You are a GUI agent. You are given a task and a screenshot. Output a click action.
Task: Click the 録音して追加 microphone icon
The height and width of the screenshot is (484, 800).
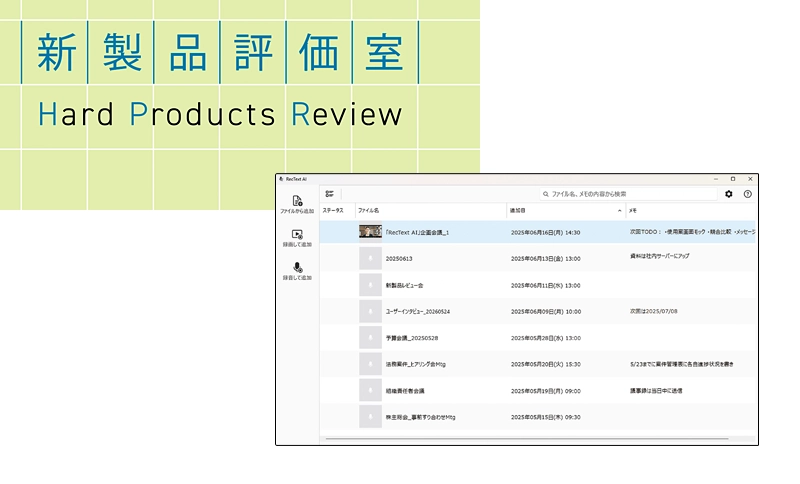point(297,267)
